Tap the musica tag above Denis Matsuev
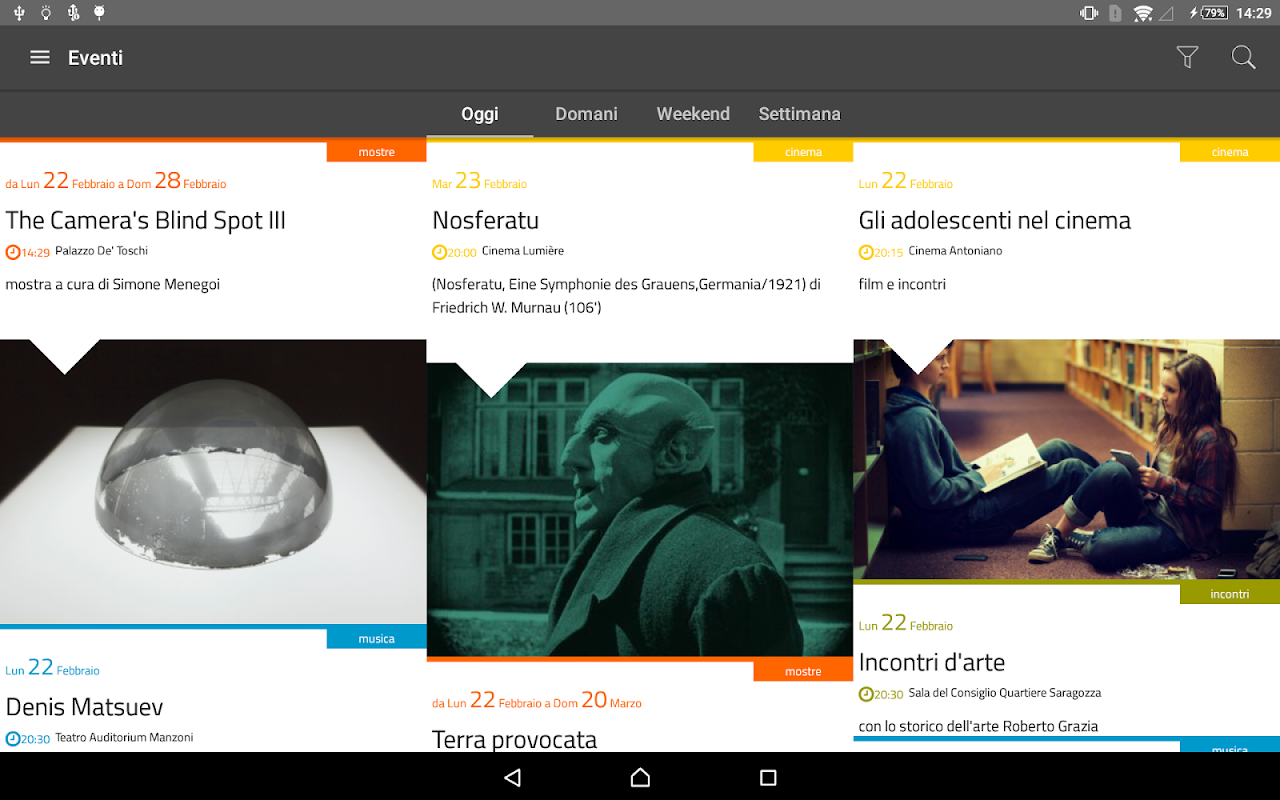 point(377,639)
